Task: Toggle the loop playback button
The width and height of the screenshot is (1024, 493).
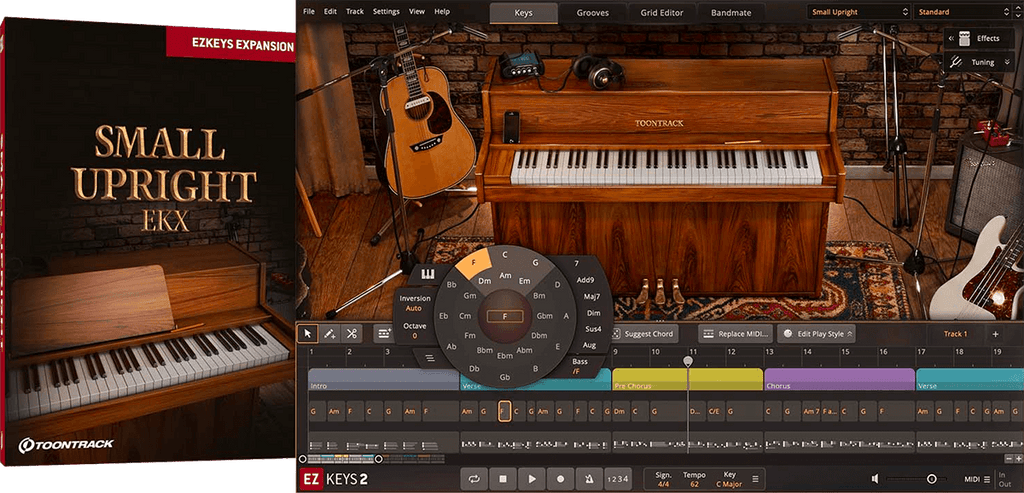Action: [473, 479]
